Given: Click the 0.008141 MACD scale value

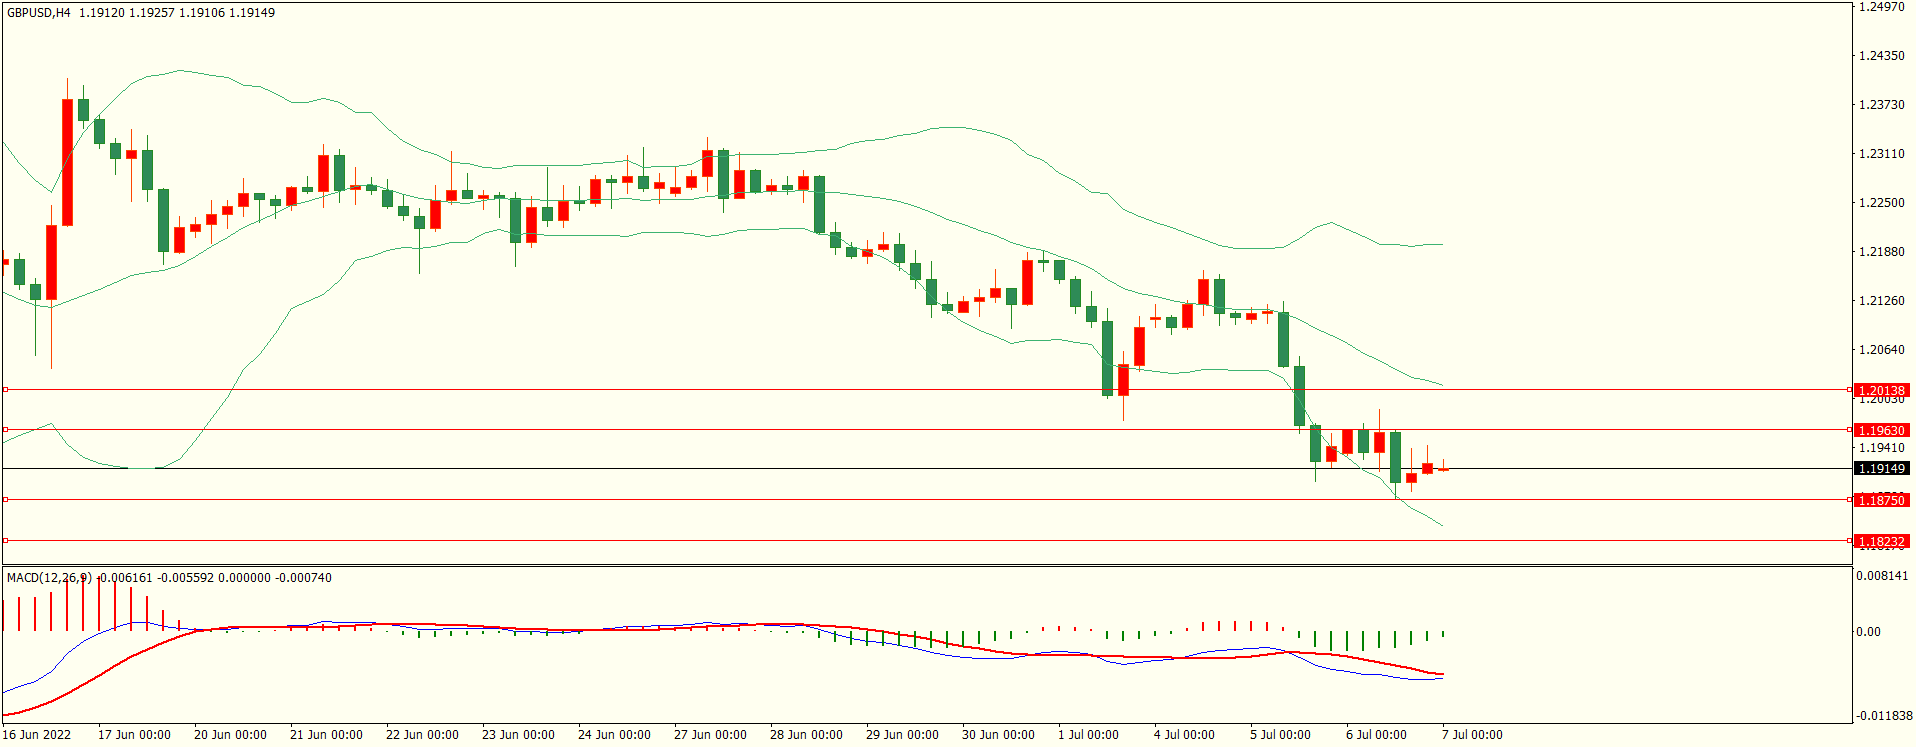Looking at the screenshot, I should click(x=1882, y=576).
